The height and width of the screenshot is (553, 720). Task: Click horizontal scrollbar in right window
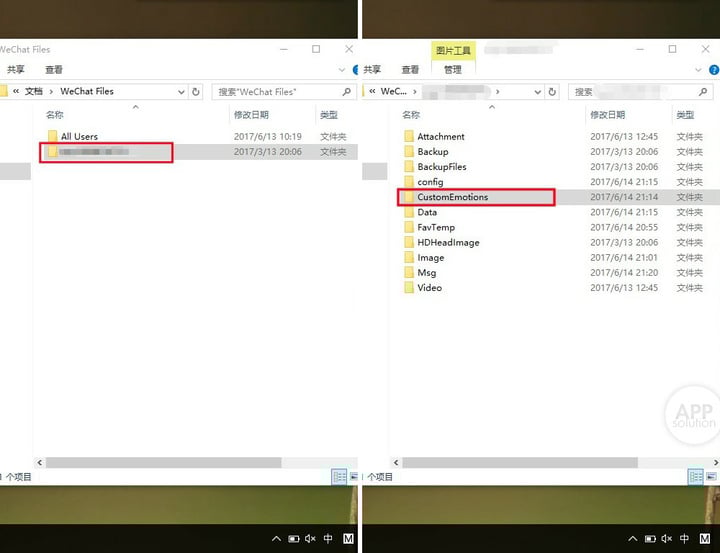point(520,463)
